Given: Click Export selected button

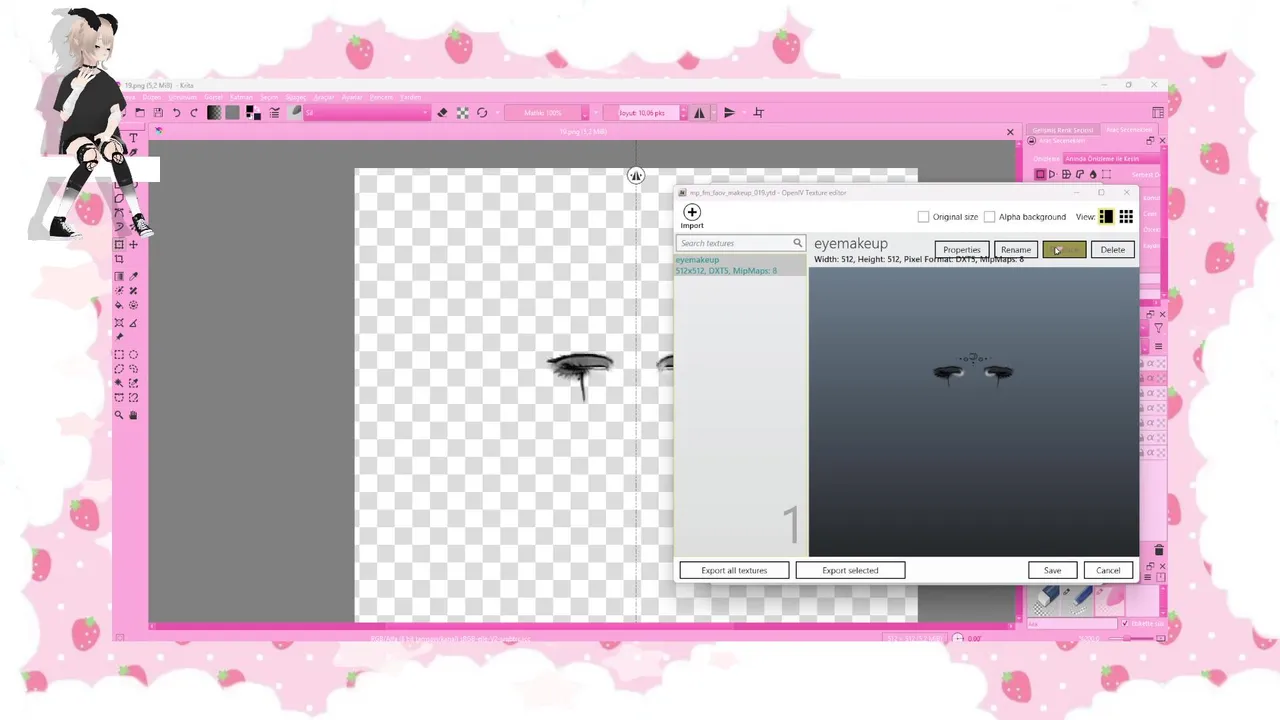Looking at the screenshot, I should [850, 570].
